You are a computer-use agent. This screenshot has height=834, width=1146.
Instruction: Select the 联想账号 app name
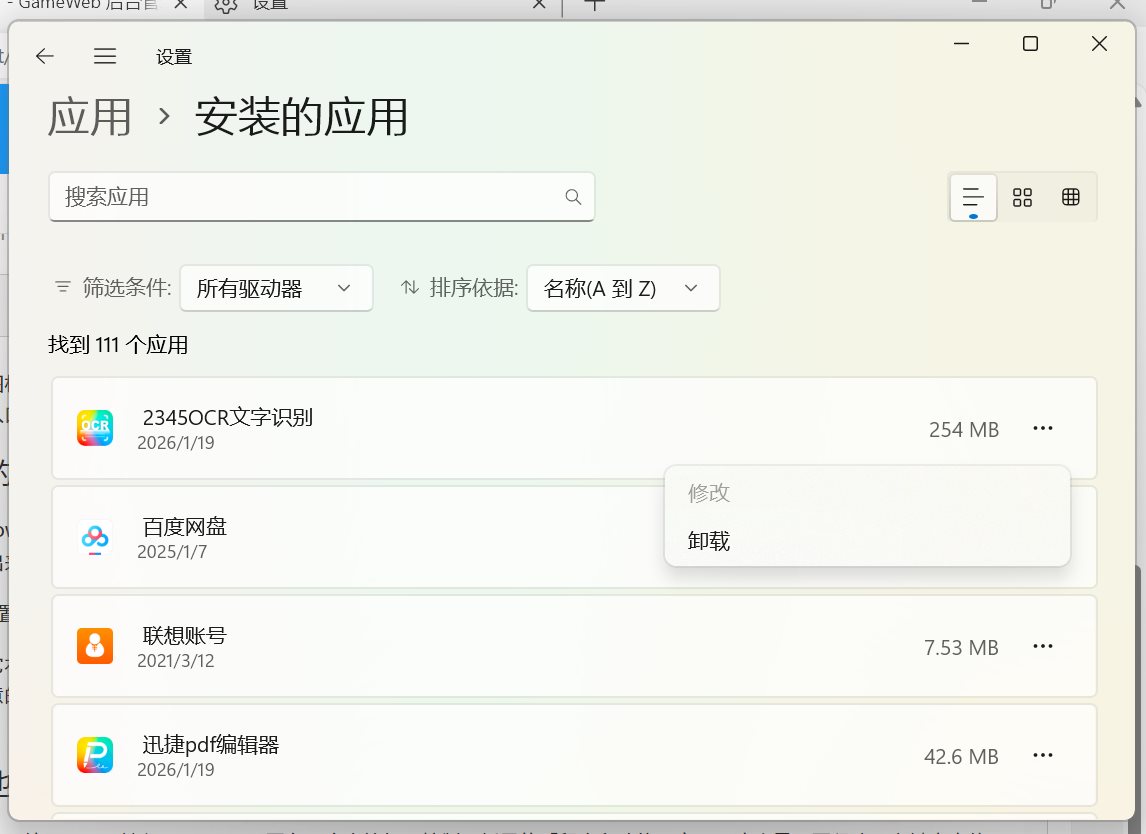[184, 636]
